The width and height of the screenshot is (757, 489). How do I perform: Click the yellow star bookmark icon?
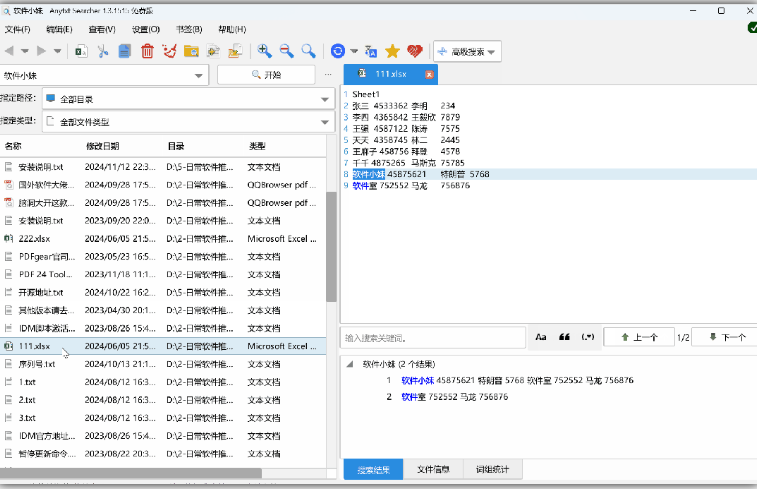(x=393, y=51)
